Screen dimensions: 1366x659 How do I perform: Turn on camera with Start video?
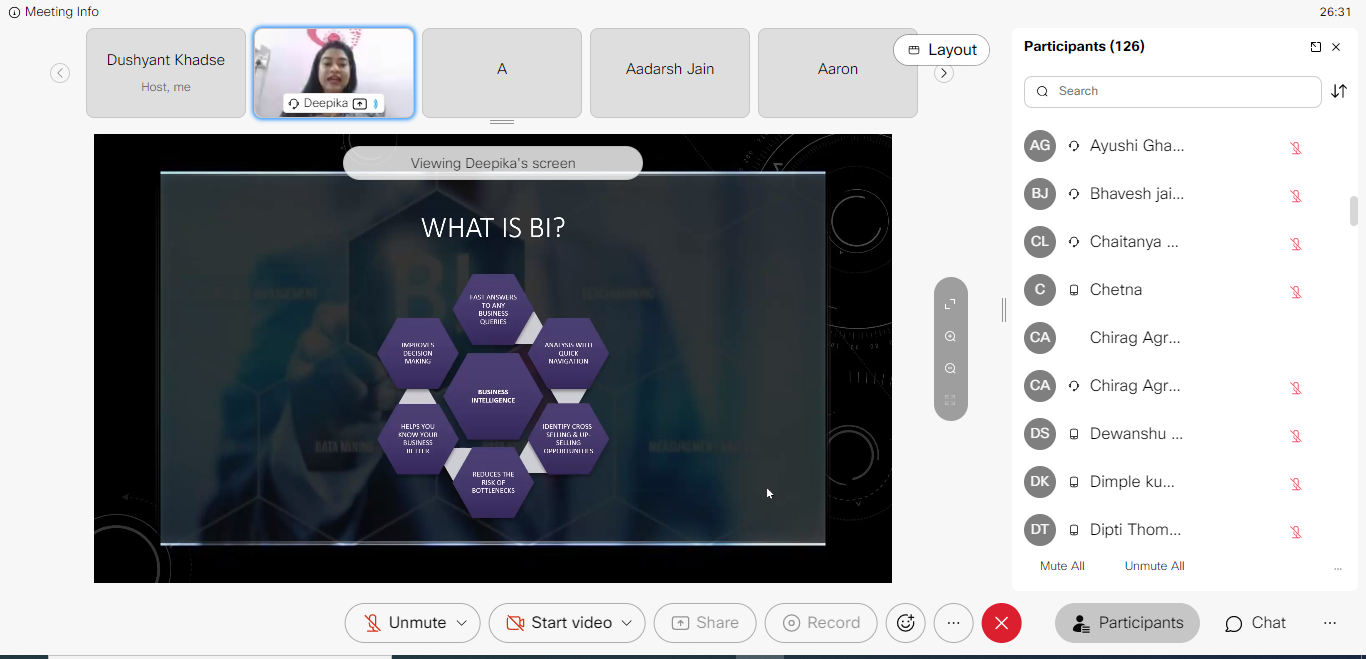coord(558,623)
